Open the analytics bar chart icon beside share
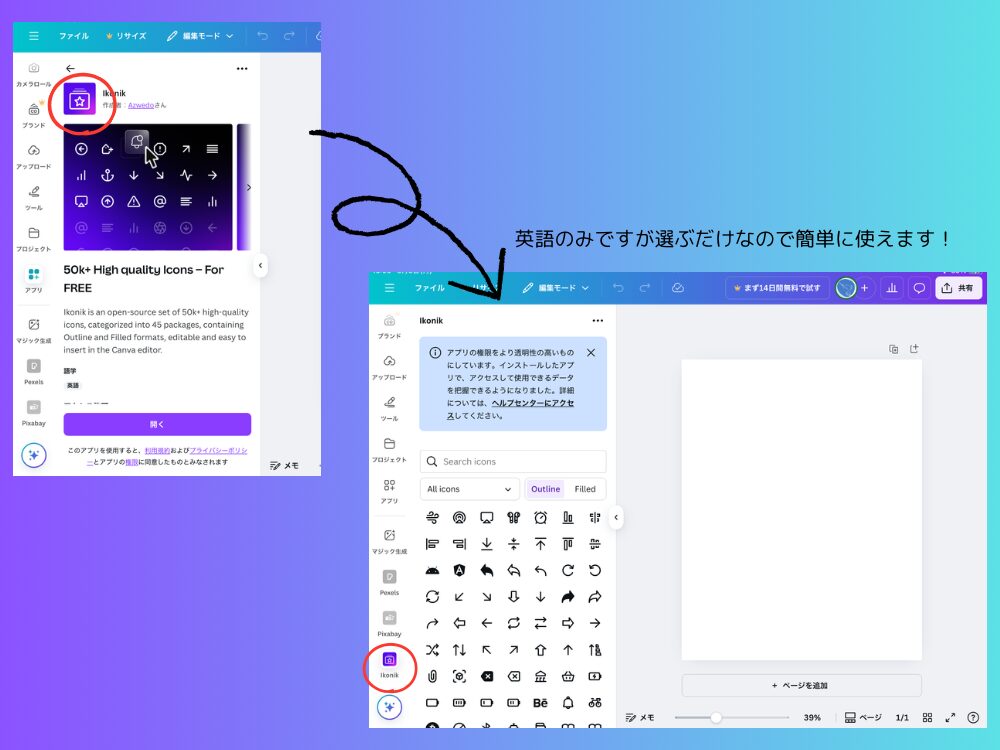1000x750 pixels. [x=892, y=288]
